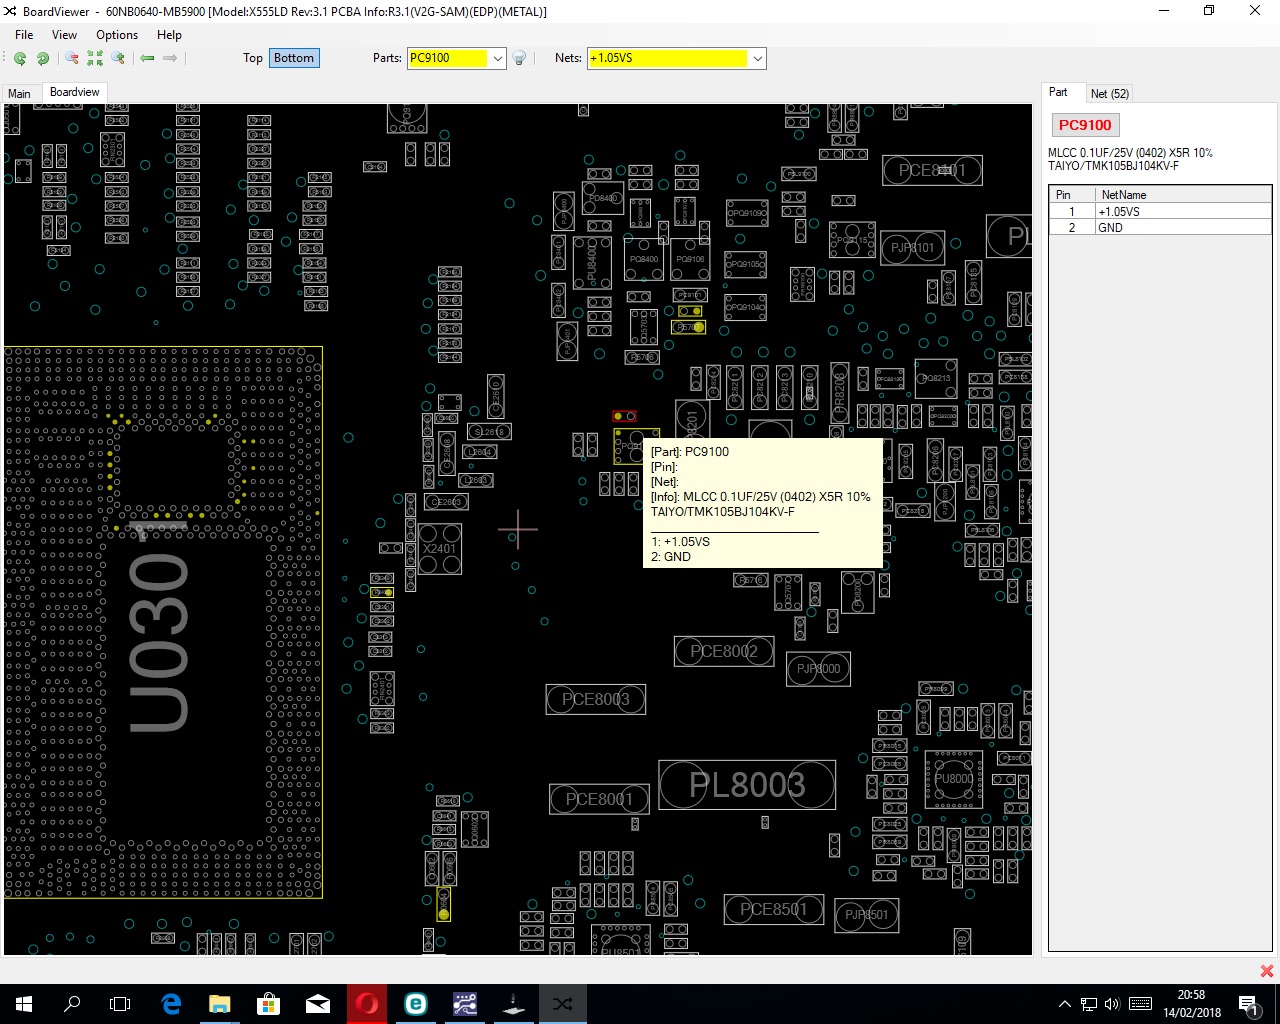1280x1024 pixels.
Task: Expand the Nets dropdown list
Action: [757, 58]
